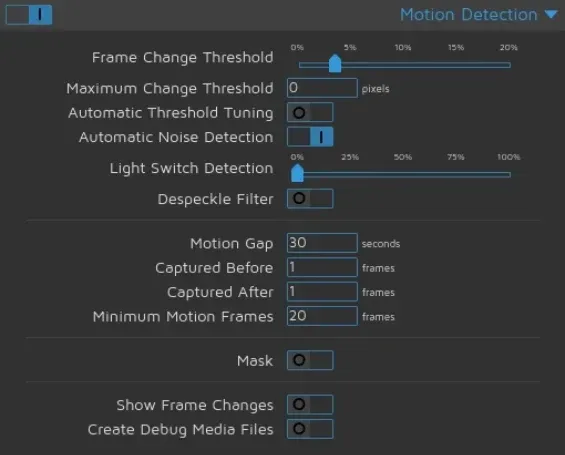The image size is (565, 455).
Task: Set Frame Change Threshold slider near 15%
Action: [x=456, y=65]
